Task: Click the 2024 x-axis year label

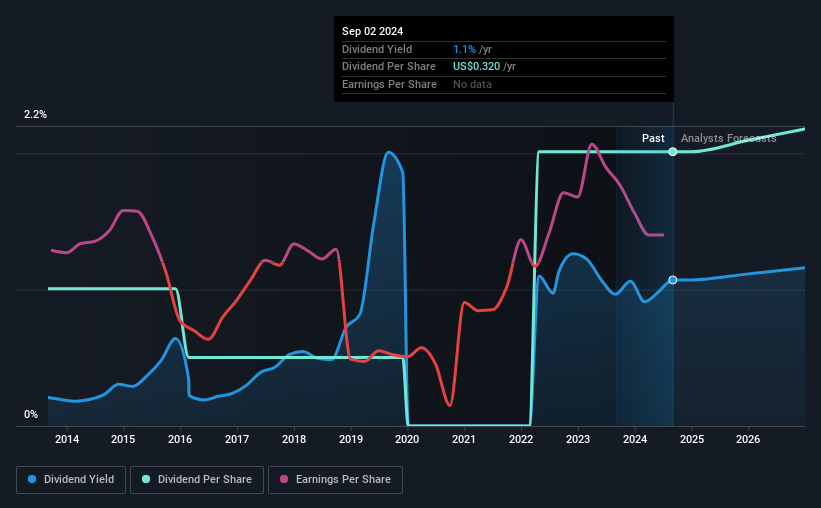Action: pos(635,439)
